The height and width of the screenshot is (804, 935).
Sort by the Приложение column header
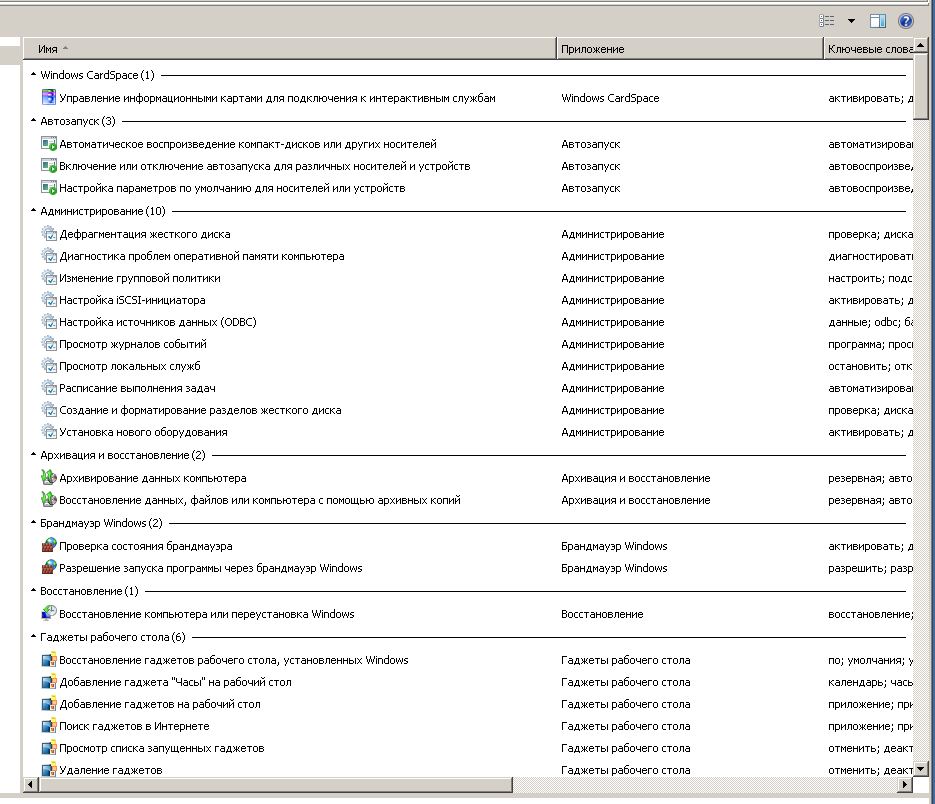click(689, 49)
